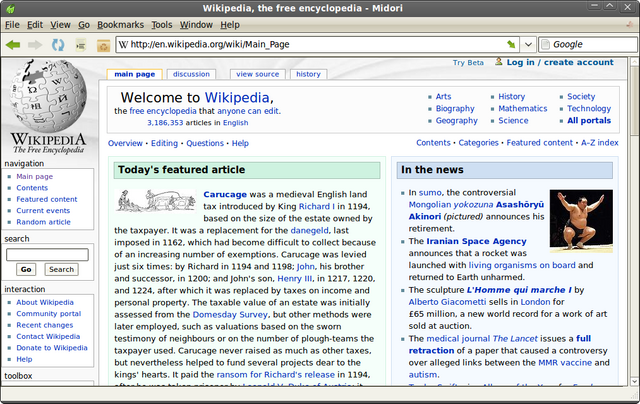Open the Window menu
Image resolution: width=640 pixels, height=404 pixels.
(x=196, y=25)
